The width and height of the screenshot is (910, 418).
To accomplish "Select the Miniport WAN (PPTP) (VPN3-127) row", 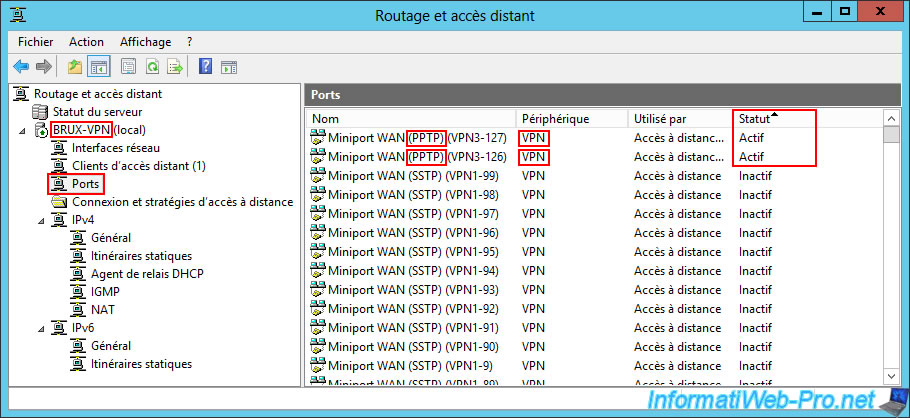I will pyautogui.click(x=410, y=138).
